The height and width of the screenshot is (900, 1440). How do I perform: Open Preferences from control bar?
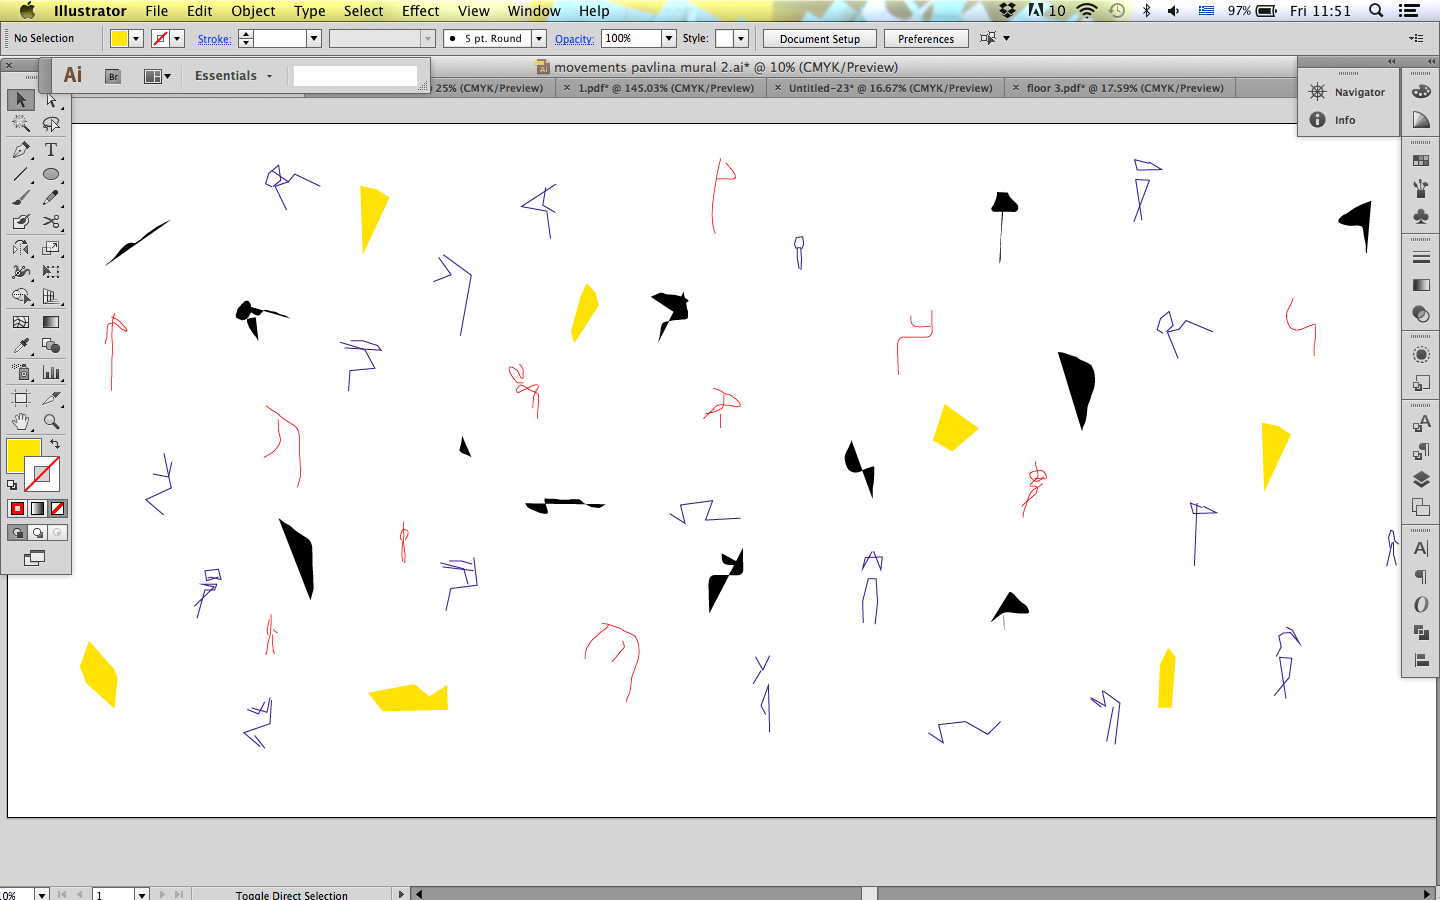coord(926,39)
